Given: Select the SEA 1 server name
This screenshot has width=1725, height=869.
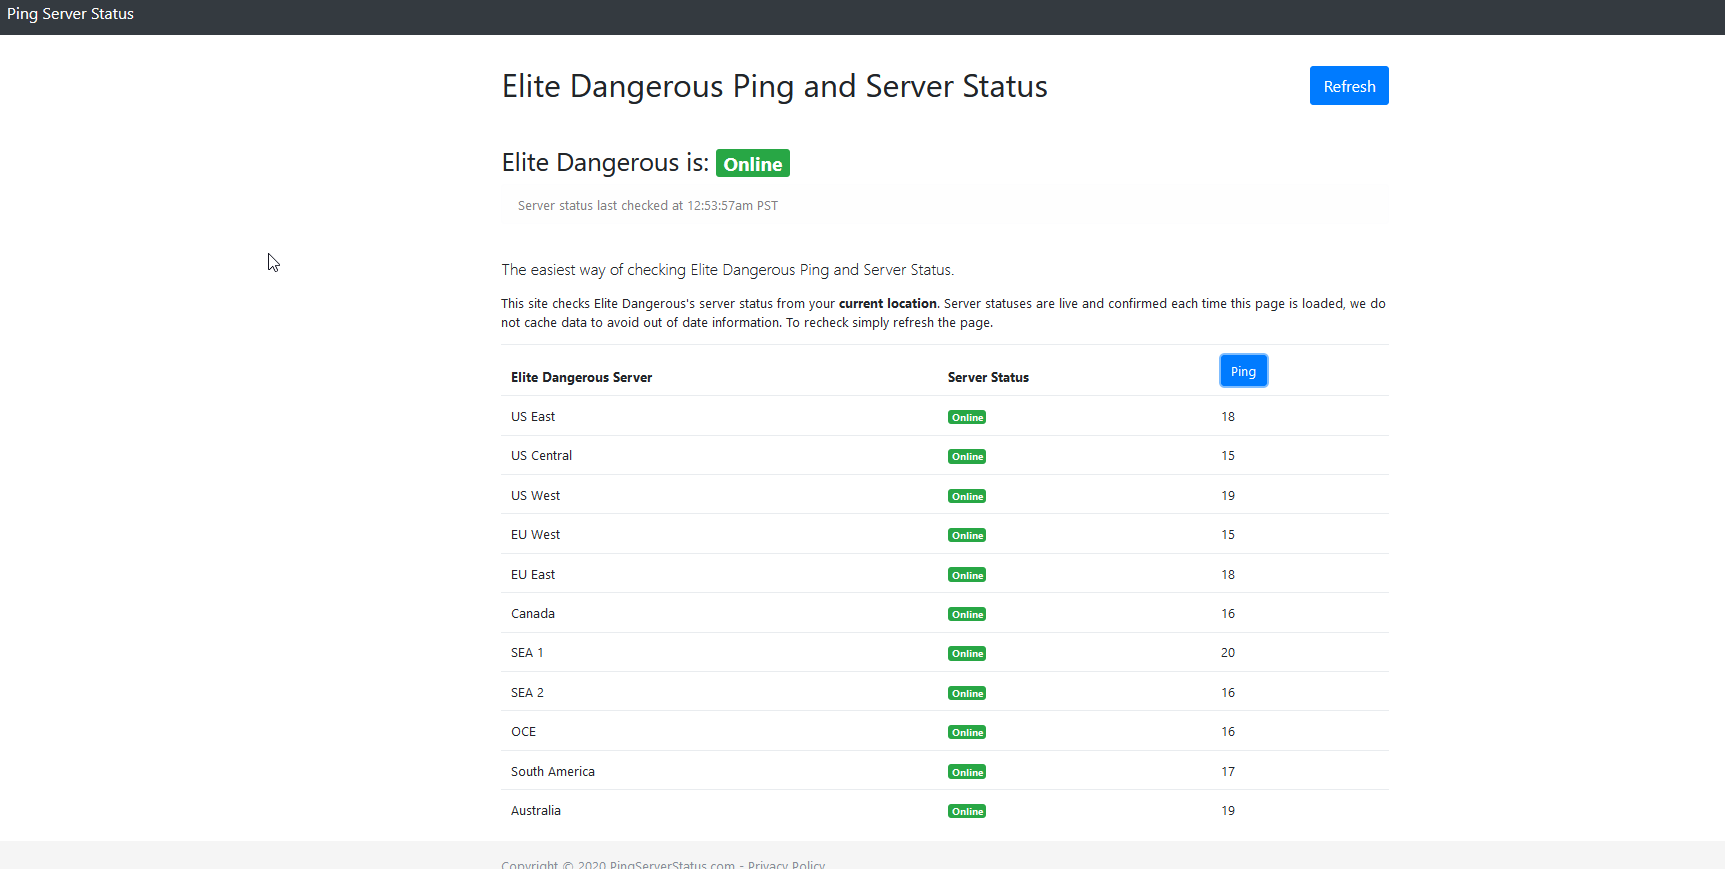Looking at the screenshot, I should pyautogui.click(x=527, y=653).
